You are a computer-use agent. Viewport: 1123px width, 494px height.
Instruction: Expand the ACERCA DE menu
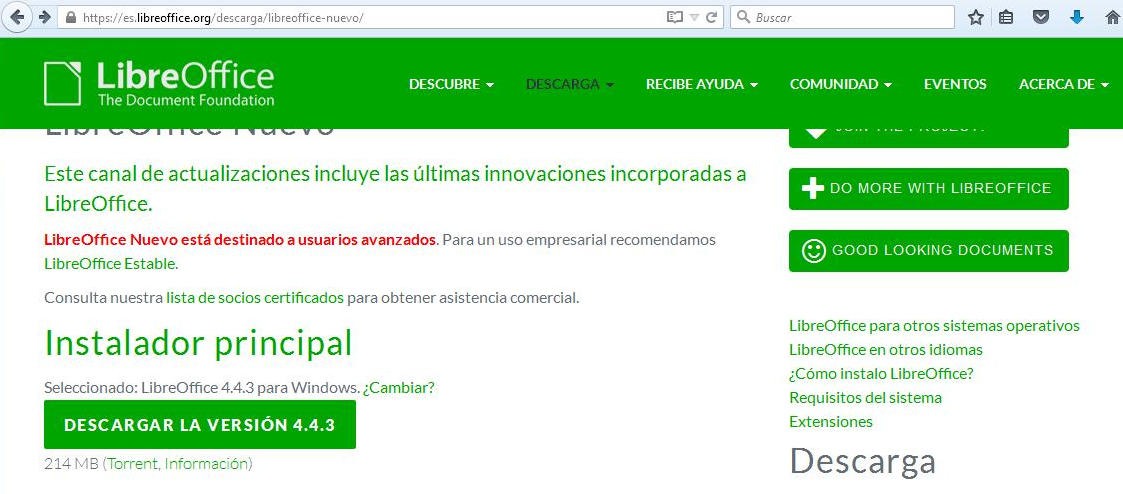[x=1064, y=84]
